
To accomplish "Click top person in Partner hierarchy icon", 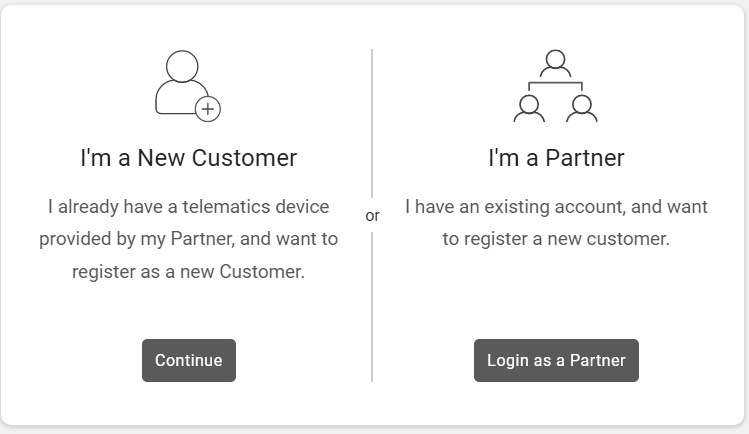I will [x=555, y=64].
